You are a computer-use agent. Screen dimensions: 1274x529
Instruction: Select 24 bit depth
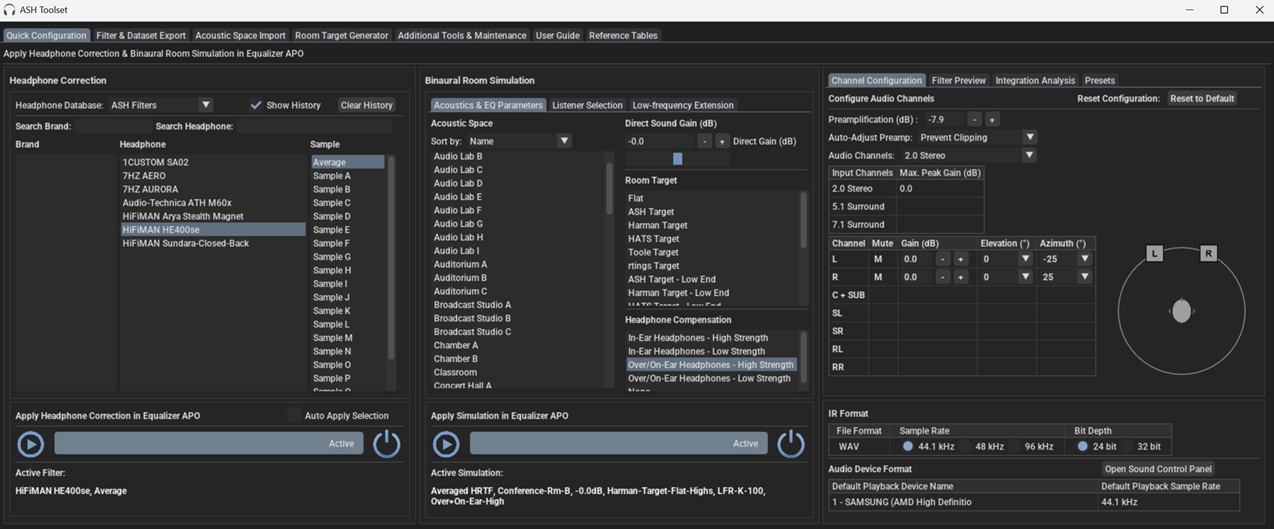click(1082, 446)
